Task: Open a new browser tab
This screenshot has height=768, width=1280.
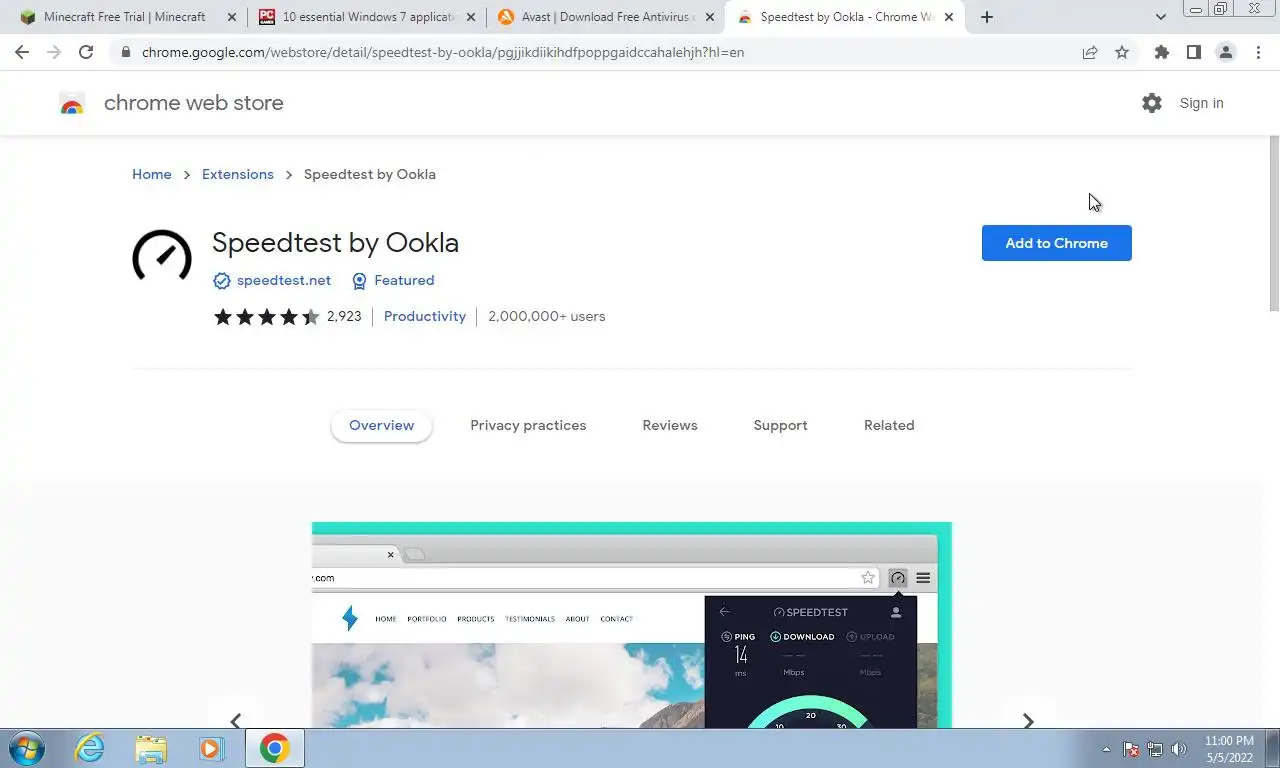Action: coord(987,17)
